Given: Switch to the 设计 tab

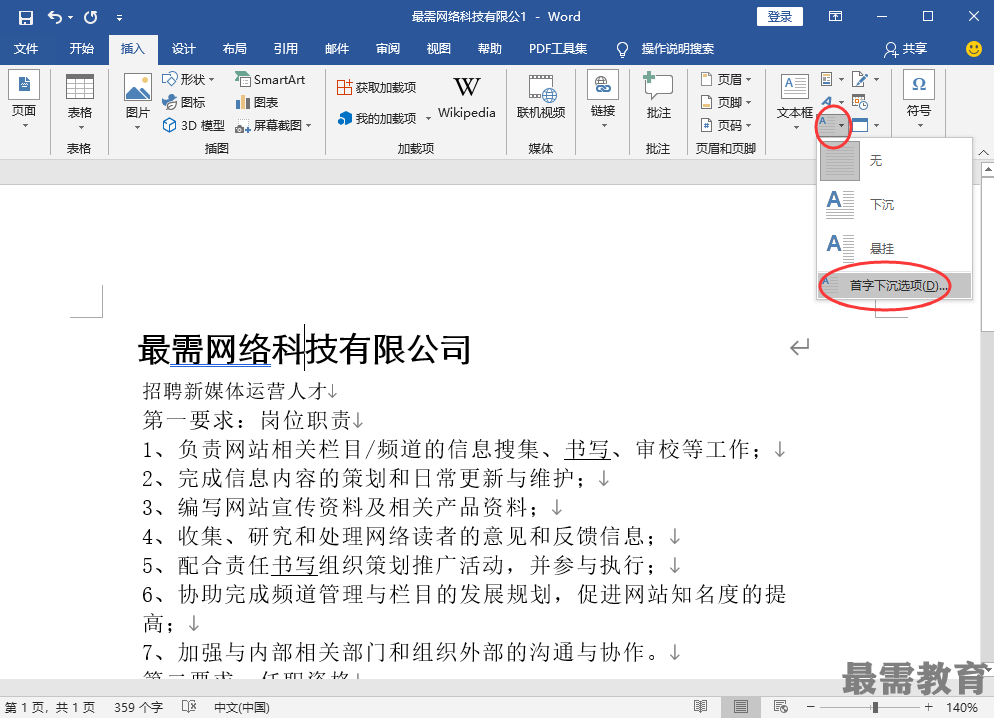Looking at the screenshot, I should pyautogui.click(x=183, y=49).
